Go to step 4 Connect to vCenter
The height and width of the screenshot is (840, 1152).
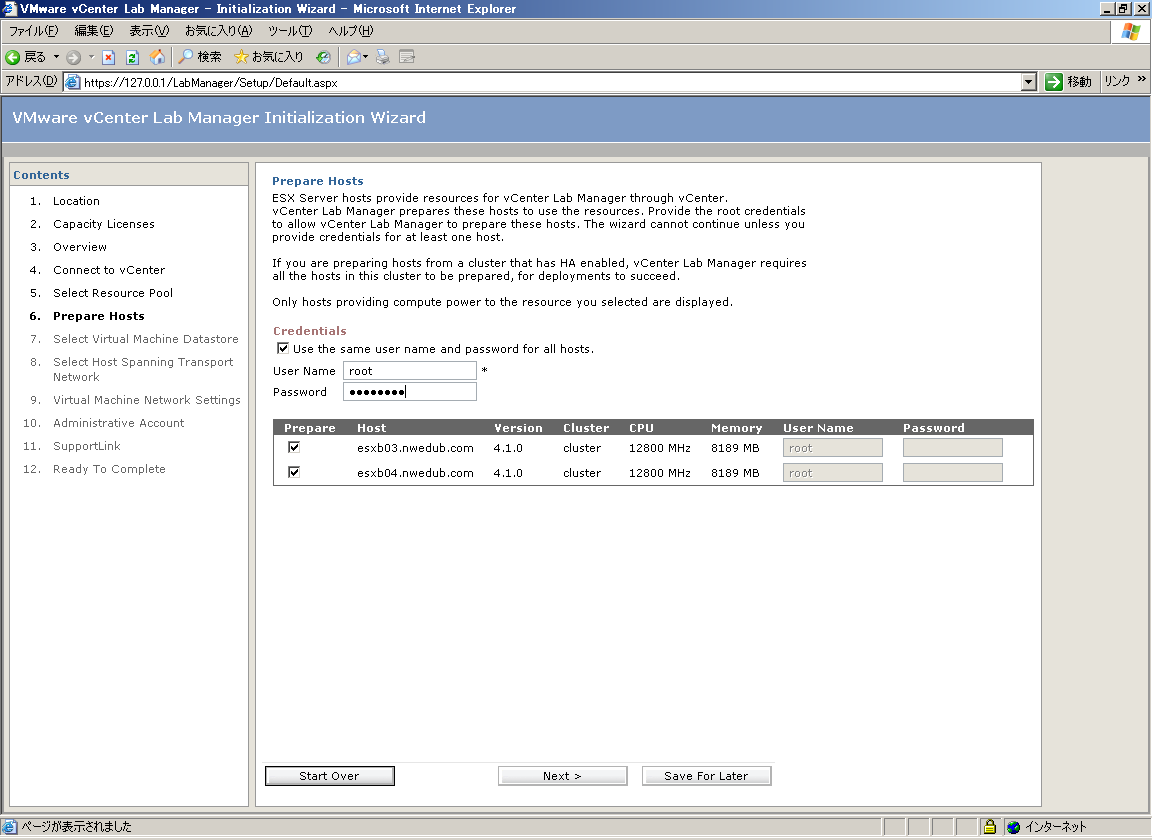pos(109,270)
